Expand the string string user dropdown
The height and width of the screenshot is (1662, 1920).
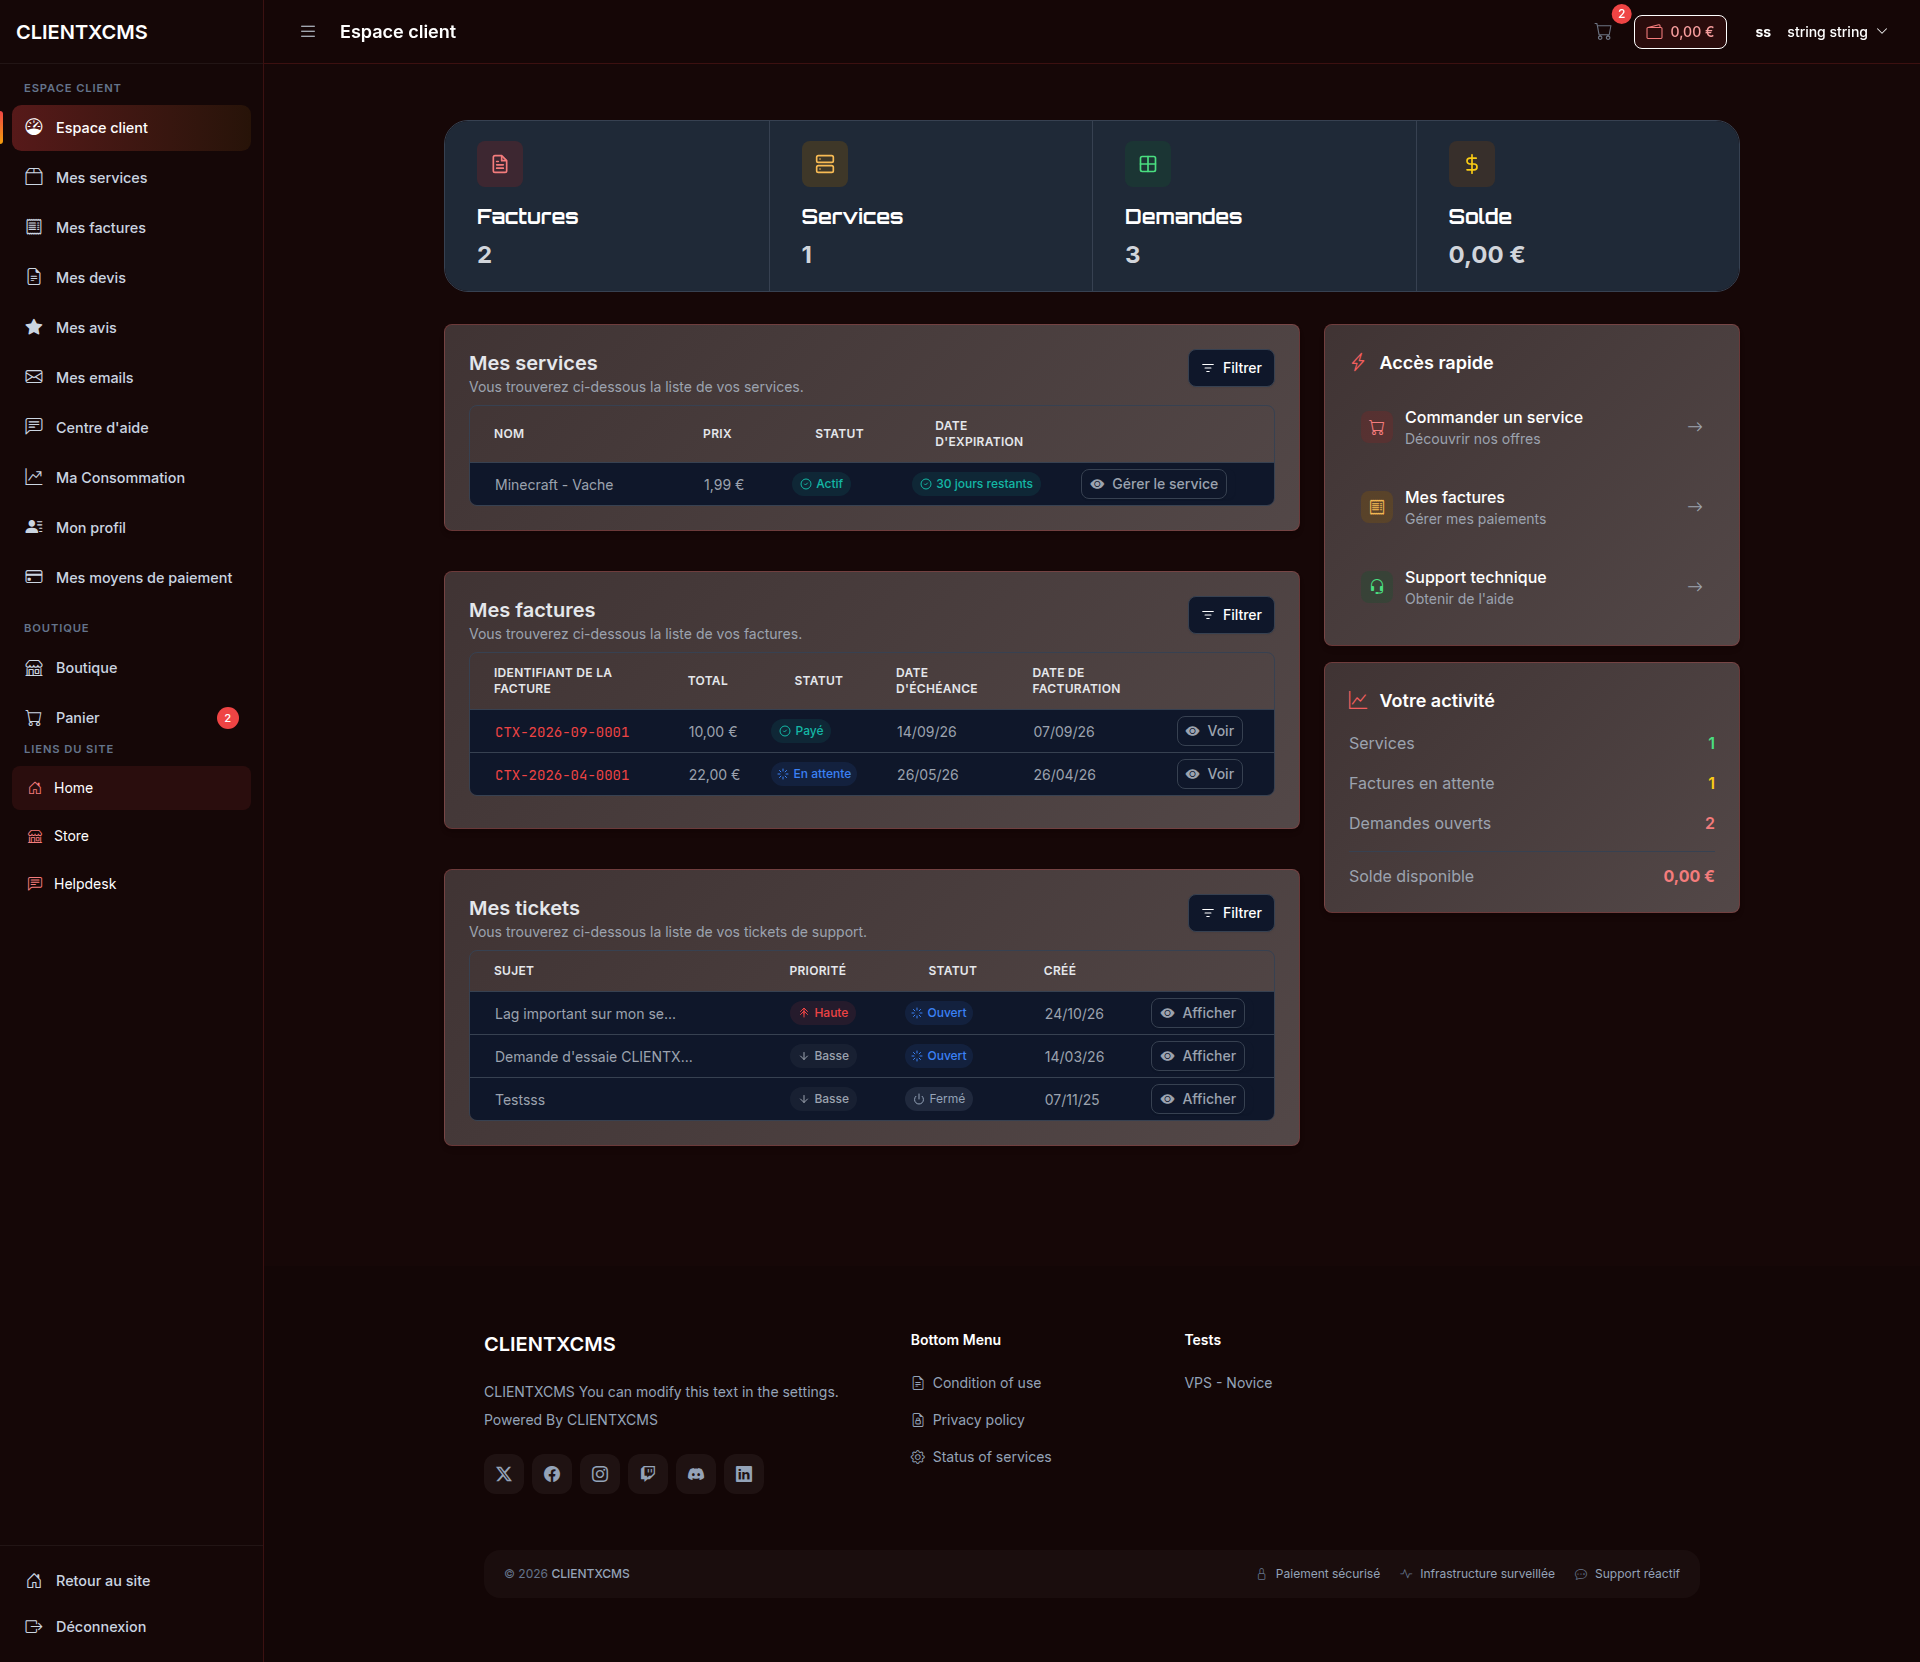1822,32
